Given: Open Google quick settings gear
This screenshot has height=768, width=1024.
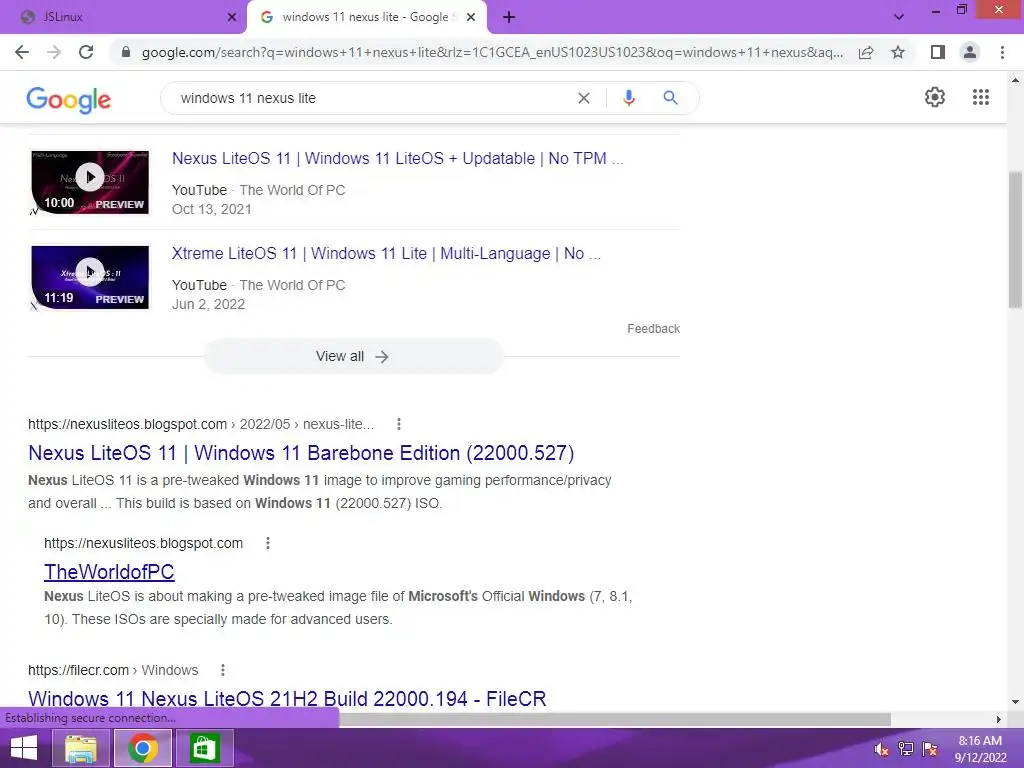Looking at the screenshot, I should 935,97.
